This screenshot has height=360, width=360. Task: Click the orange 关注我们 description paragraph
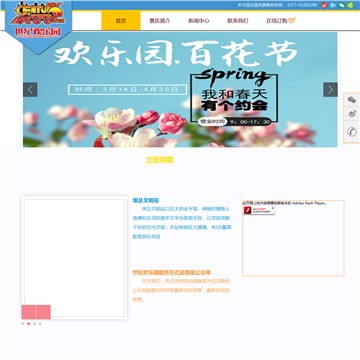pos(182,290)
